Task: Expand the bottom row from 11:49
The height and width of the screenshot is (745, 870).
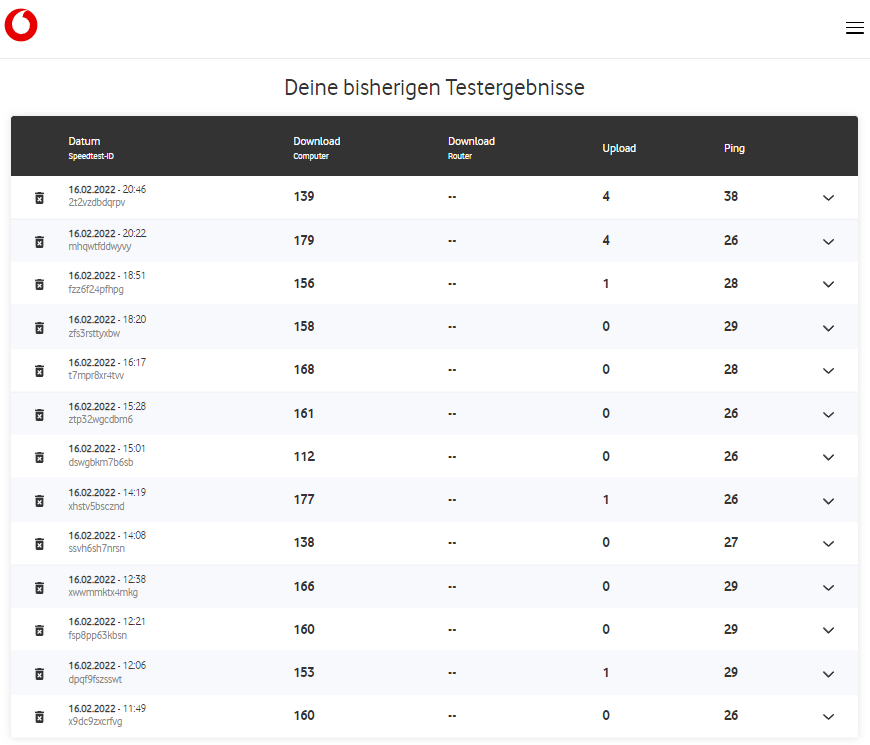Action: click(x=828, y=716)
